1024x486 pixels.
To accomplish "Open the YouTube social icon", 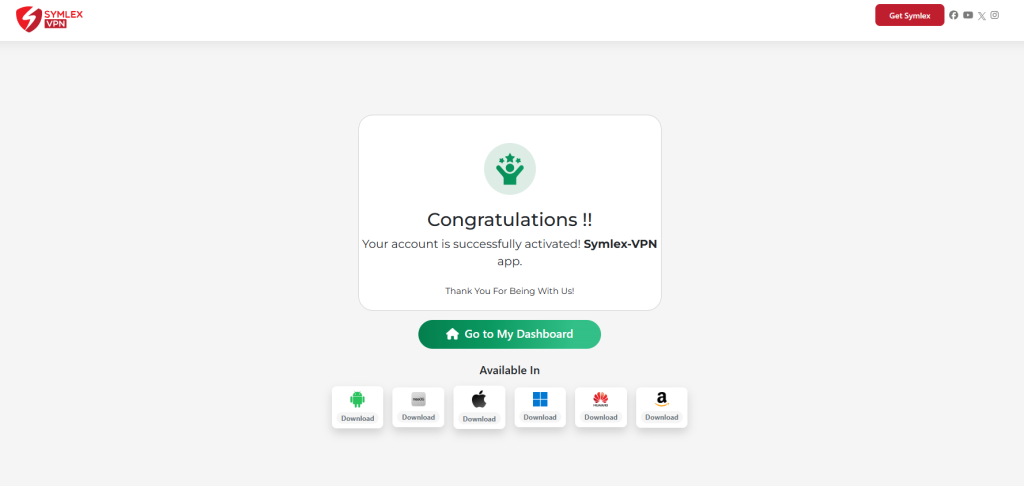I will click(968, 15).
